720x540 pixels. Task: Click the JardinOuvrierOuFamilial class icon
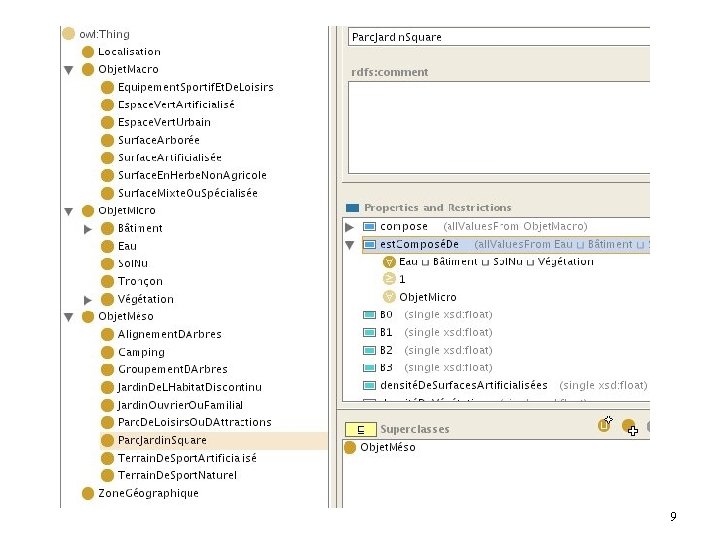107,405
